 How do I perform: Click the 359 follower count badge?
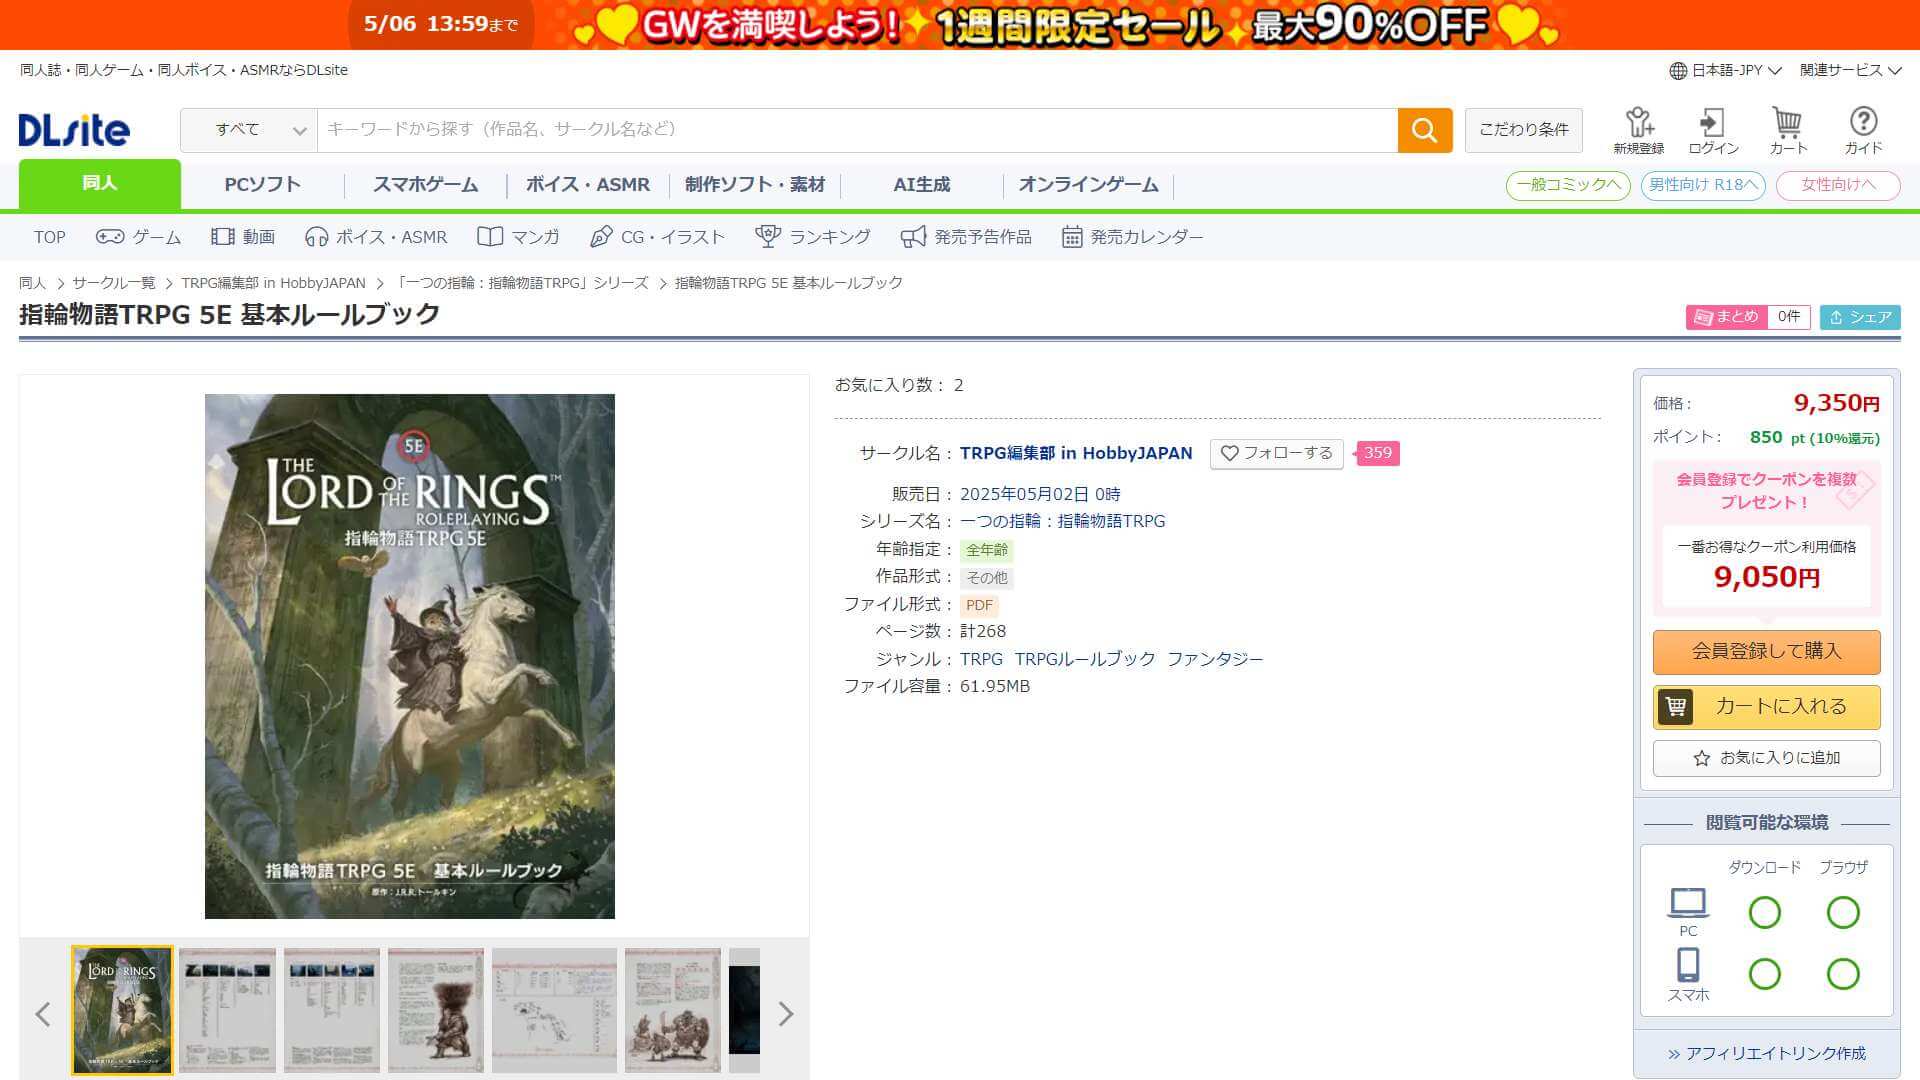[1377, 453]
